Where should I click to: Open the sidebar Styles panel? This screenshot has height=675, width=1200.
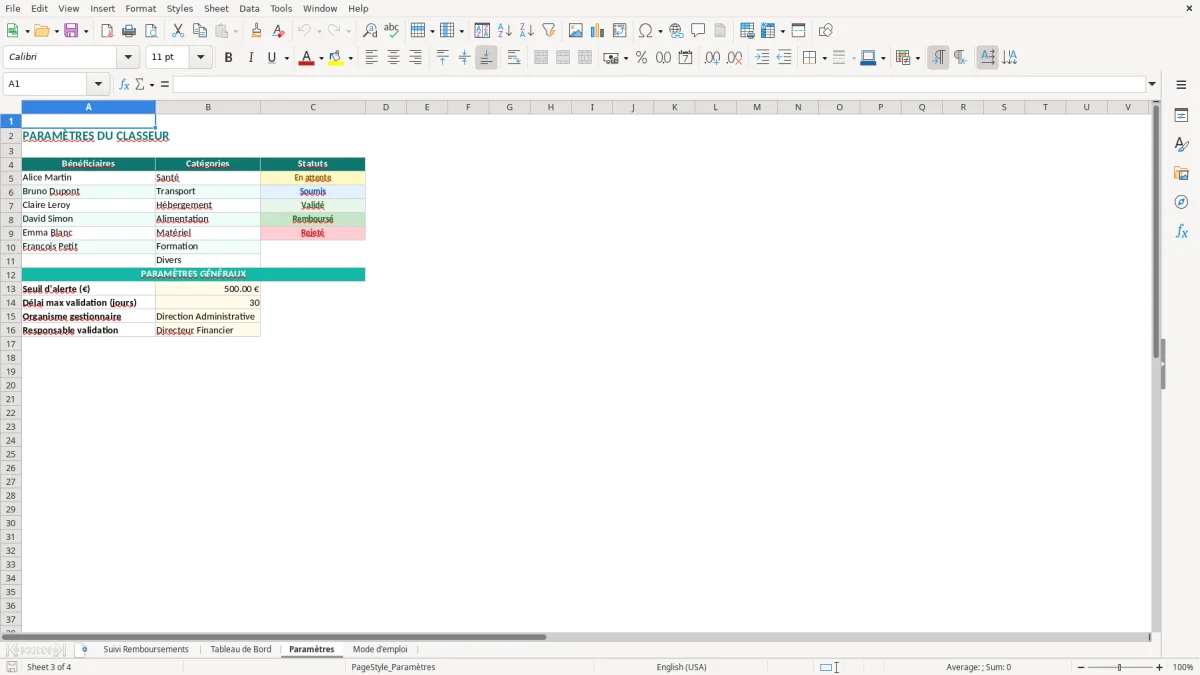pyautogui.click(x=1181, y=145)
